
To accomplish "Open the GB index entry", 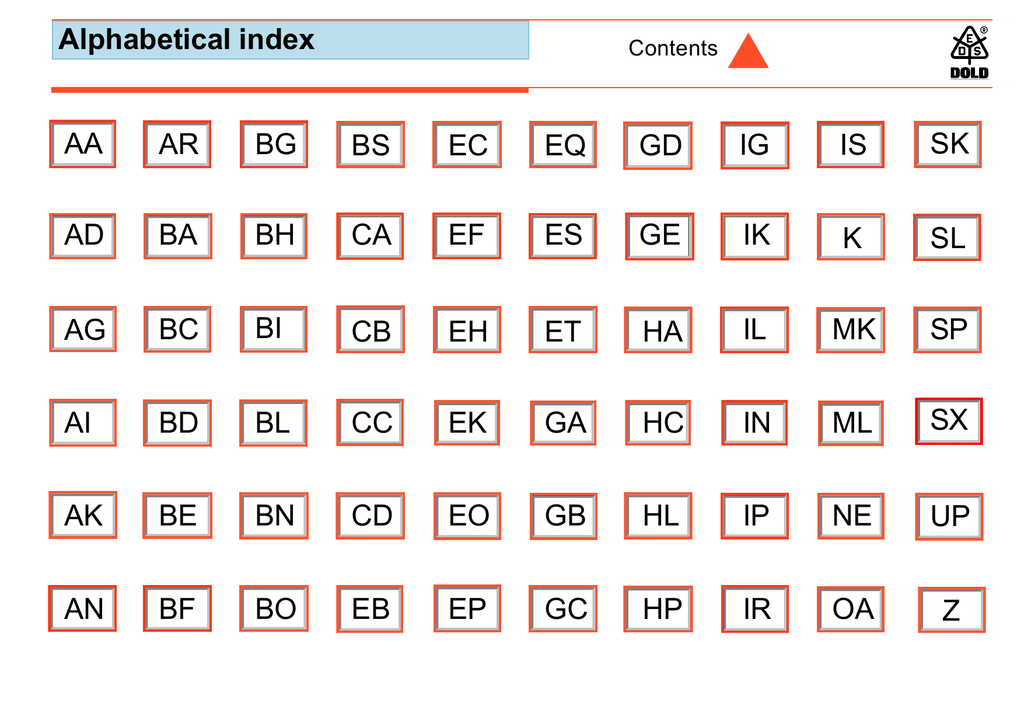I will (563, 516).
